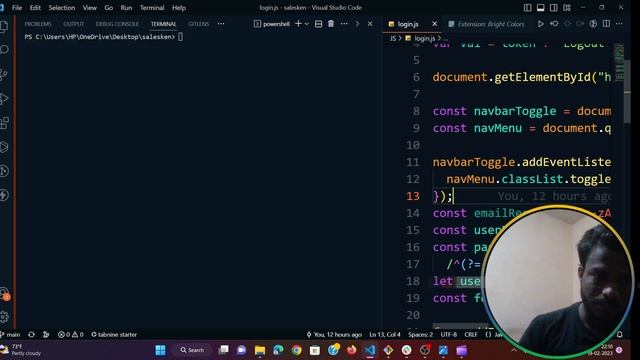640x360 pixels.
Task: Click the new terminal plus icon
Action: pos(298,24)
